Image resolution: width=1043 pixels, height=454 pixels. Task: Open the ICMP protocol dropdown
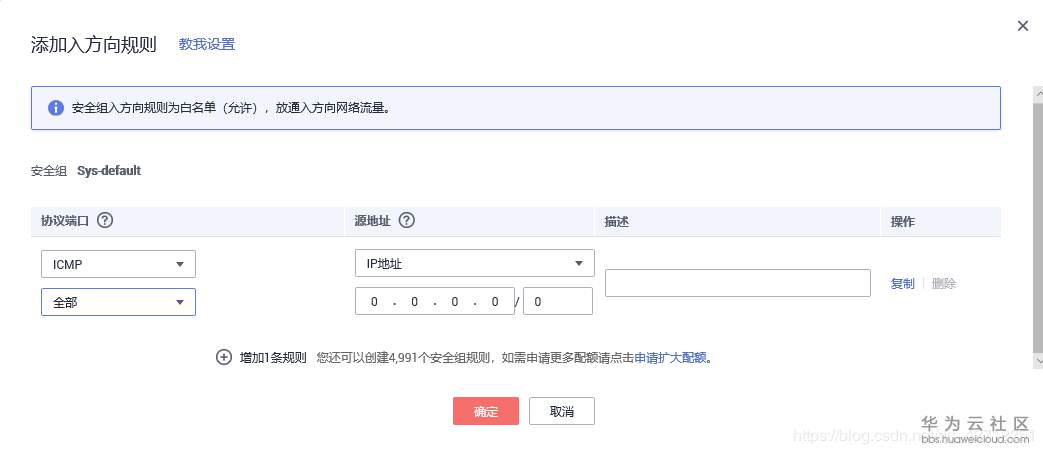pyautogui.click(x=118, y=264)
